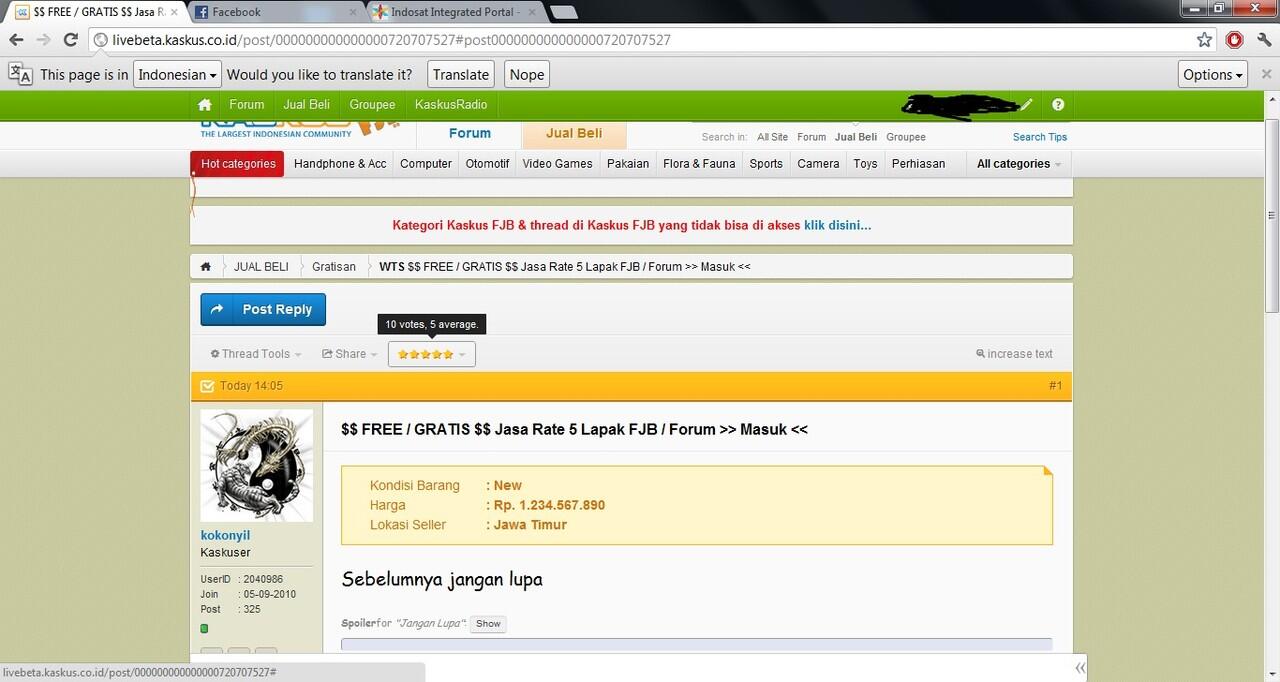
Task: Open the Toys category
Action: pyautogui.click(x=865, y=164)
